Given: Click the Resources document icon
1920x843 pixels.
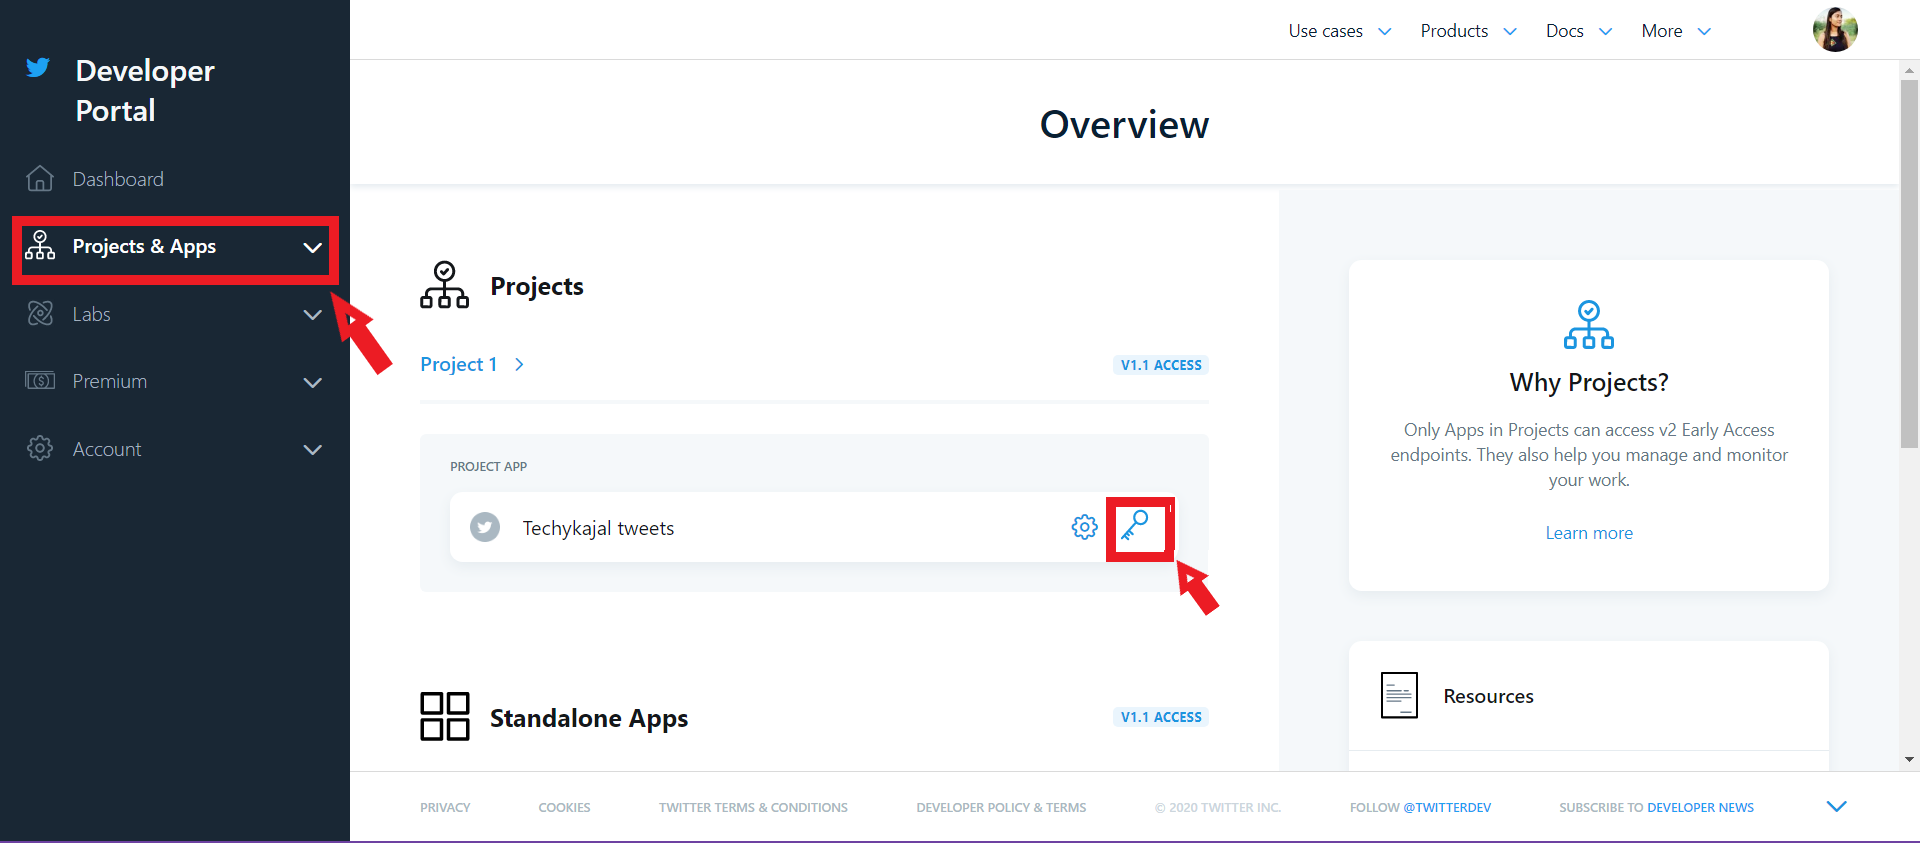Looking at the screenshot, I should pos(1399,695).
